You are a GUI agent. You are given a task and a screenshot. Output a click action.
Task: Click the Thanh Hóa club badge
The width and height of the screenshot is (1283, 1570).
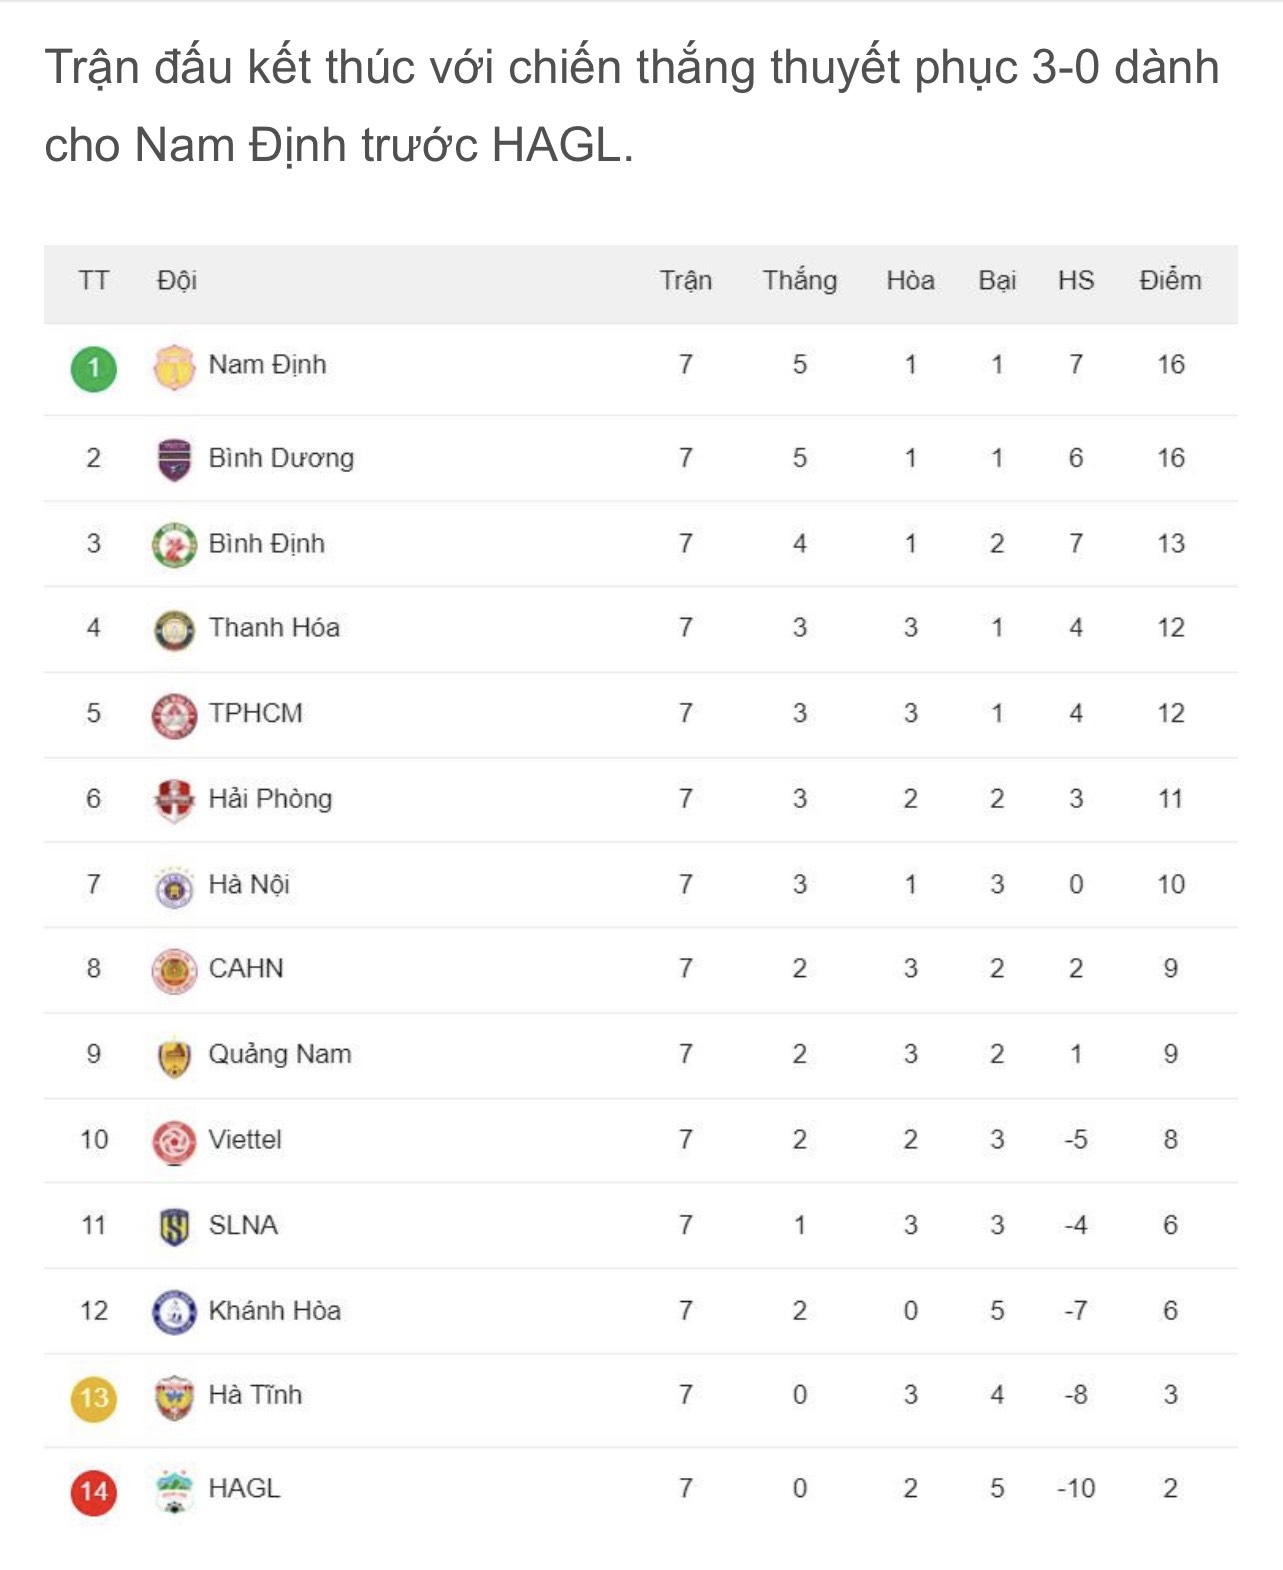tap(174, 630)
